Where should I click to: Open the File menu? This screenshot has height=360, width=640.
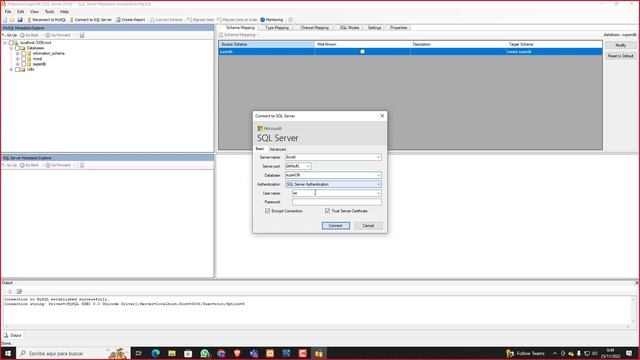point(8,11)
